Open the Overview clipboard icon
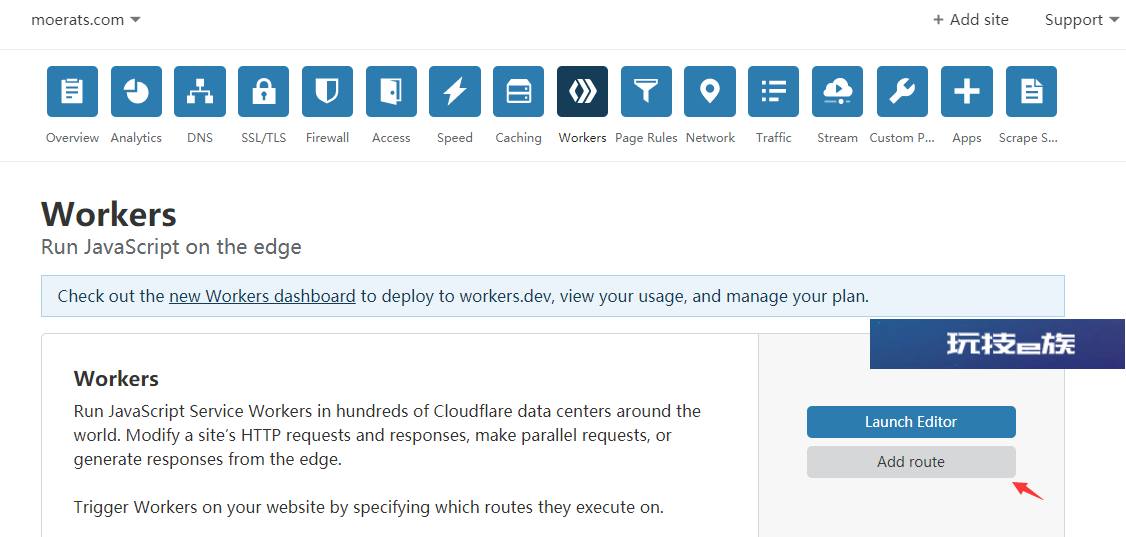 pyautogui.click(x=72, y=91)
